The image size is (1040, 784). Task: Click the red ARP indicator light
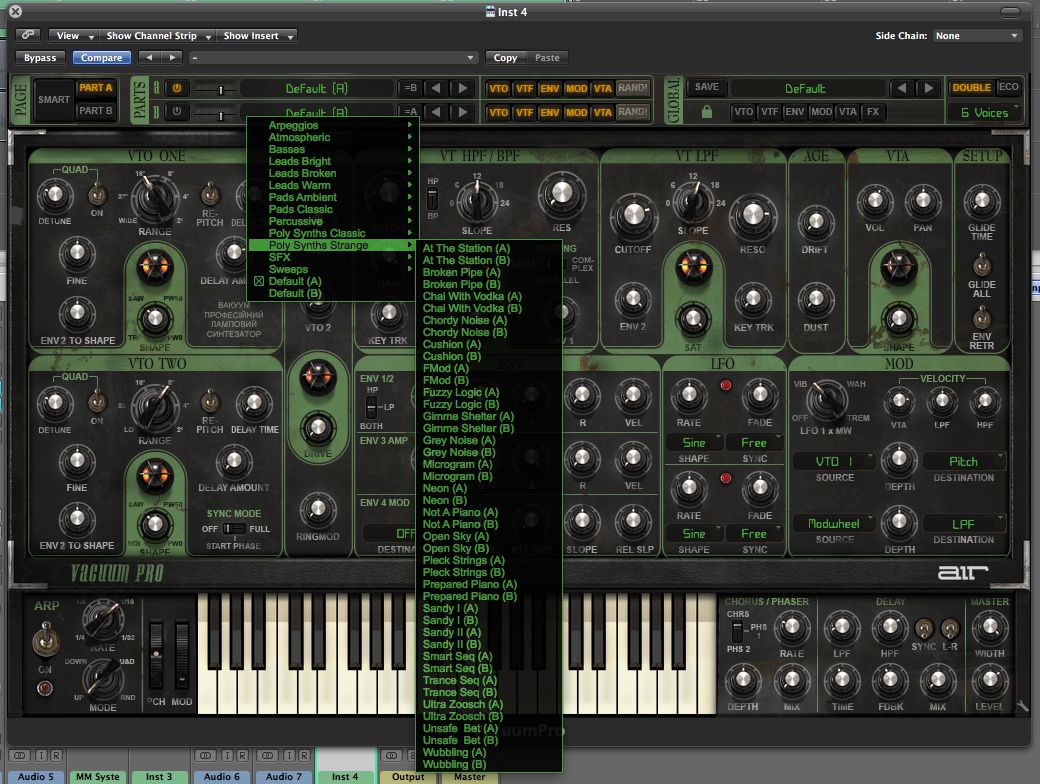[x=45, y=688]
